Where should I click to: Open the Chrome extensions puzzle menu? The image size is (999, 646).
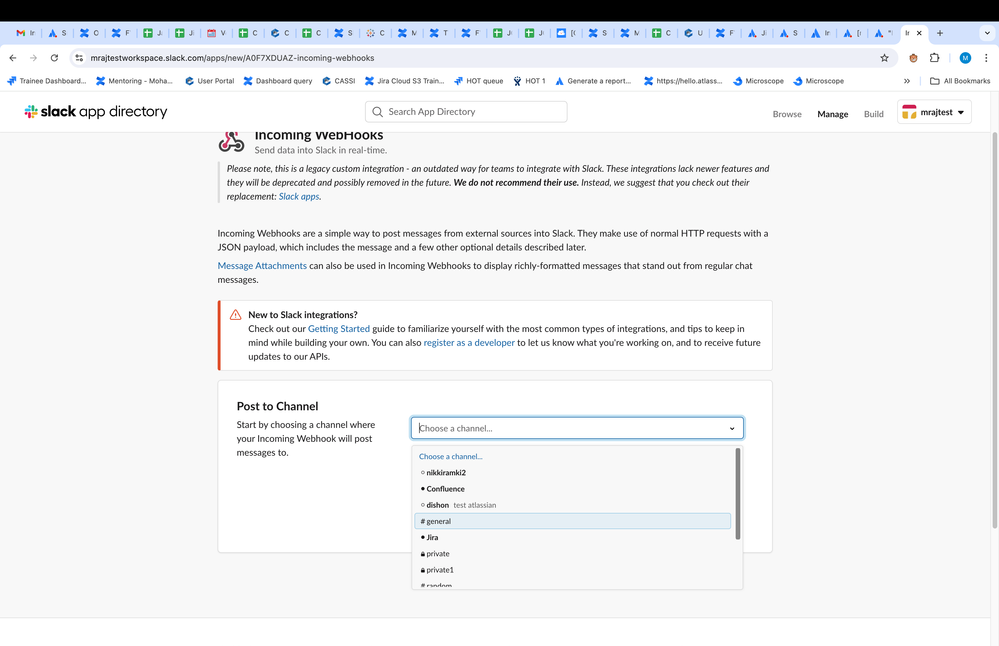tap(935, 58)
